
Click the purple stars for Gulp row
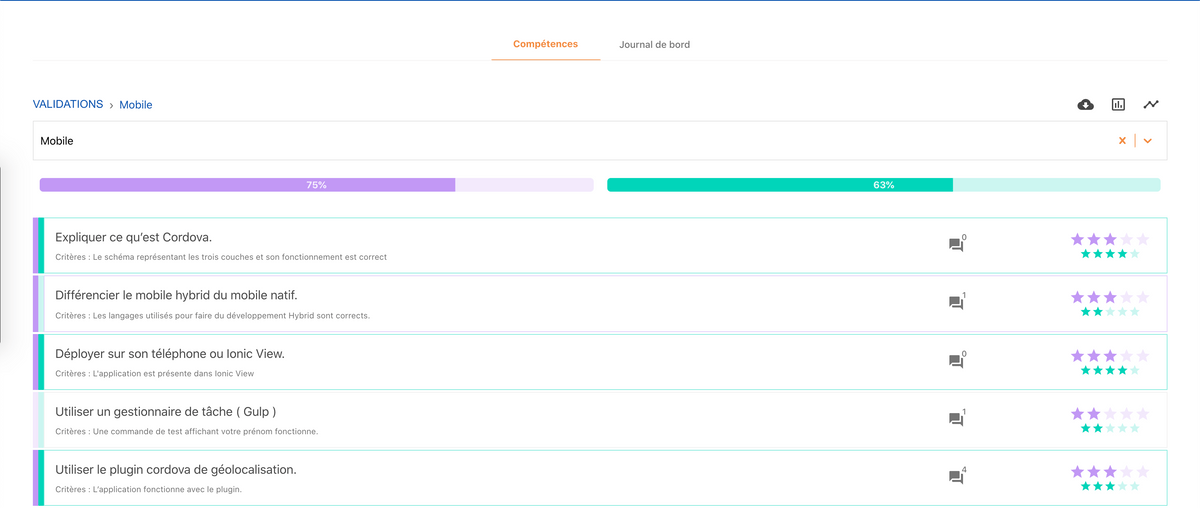[1110, 413]
